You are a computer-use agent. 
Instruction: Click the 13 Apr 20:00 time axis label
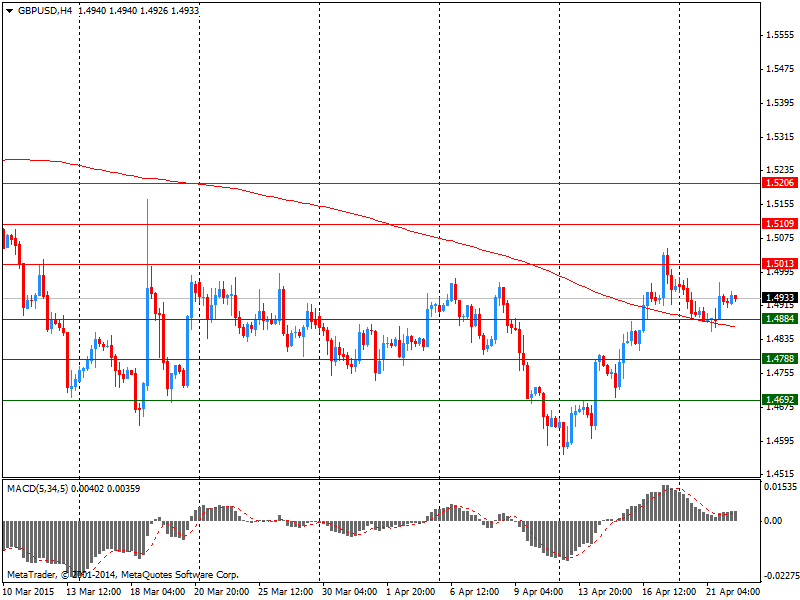click(x=605, y=592)
